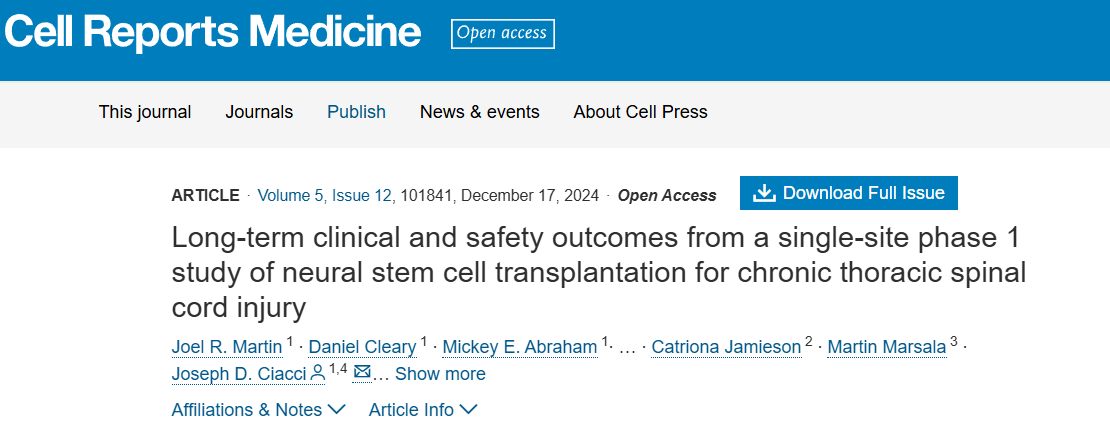Show more authors in the author list
This screenshot has width=1110, height=430.
pos(440,374)
